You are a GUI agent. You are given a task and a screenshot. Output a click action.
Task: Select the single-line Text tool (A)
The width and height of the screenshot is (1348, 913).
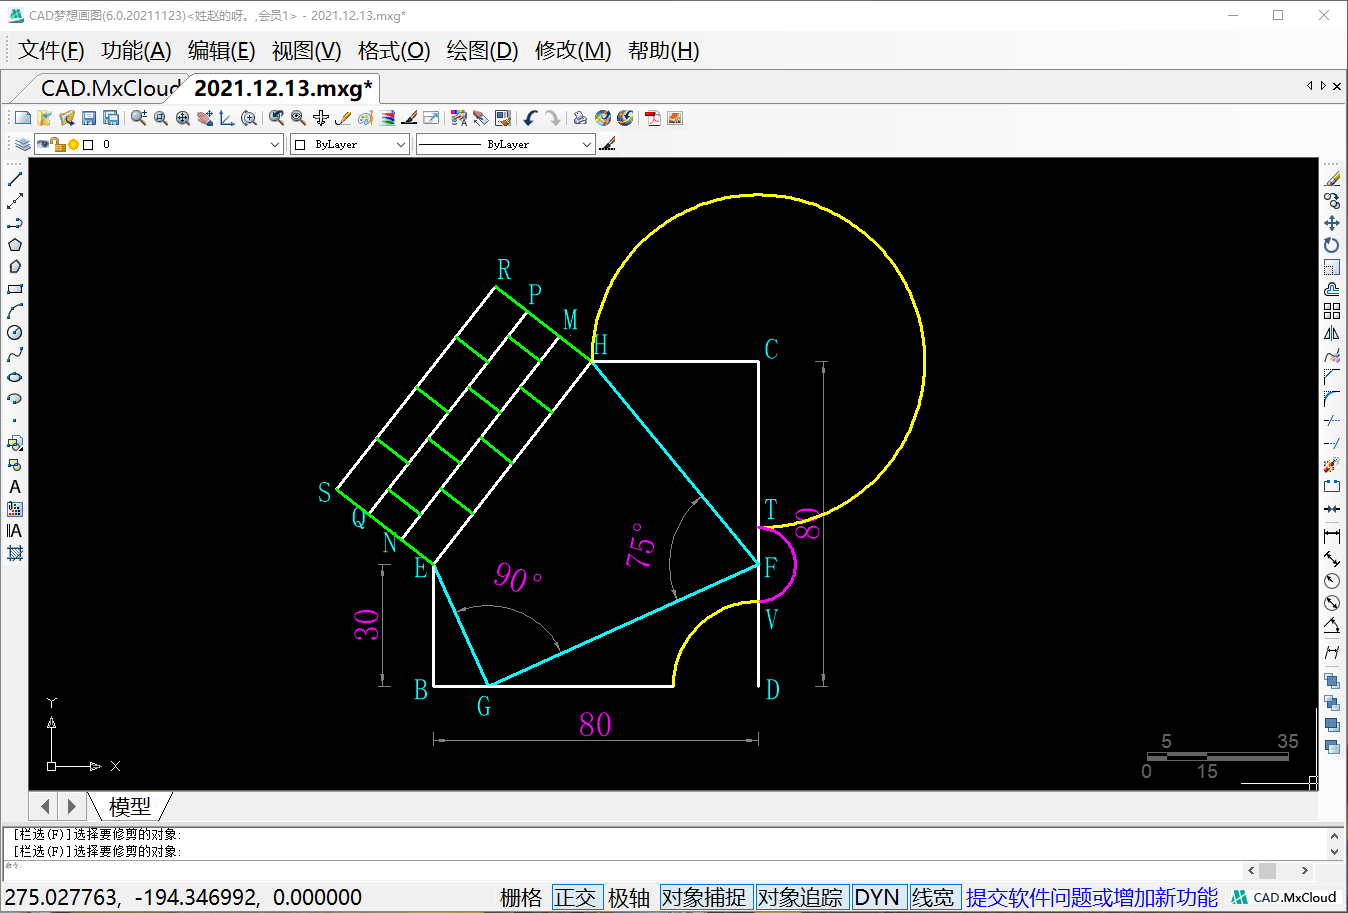pyautogui.click(x=15, y=487)
